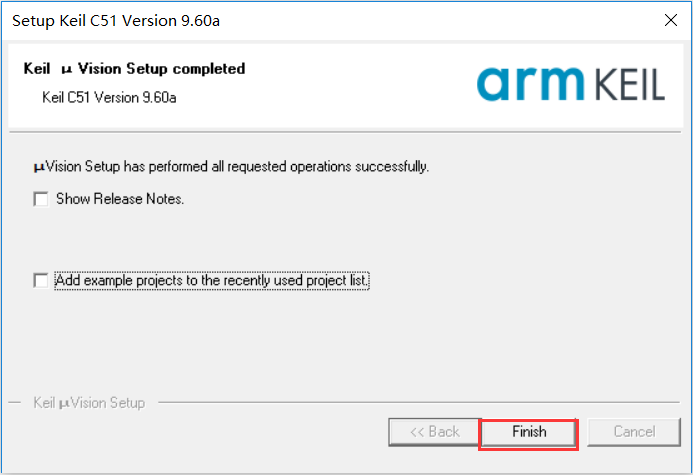Click the 'Keil C51 Version 9.60a' subtitle
Image resolution: width=693 pixels, height=475 pixels.
tap(110, 97)
